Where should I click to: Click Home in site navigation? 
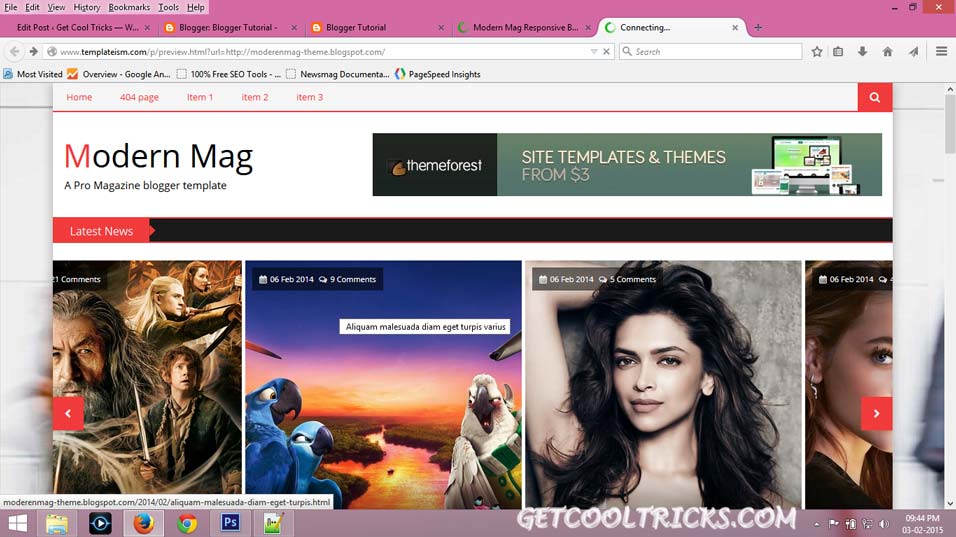79,97
